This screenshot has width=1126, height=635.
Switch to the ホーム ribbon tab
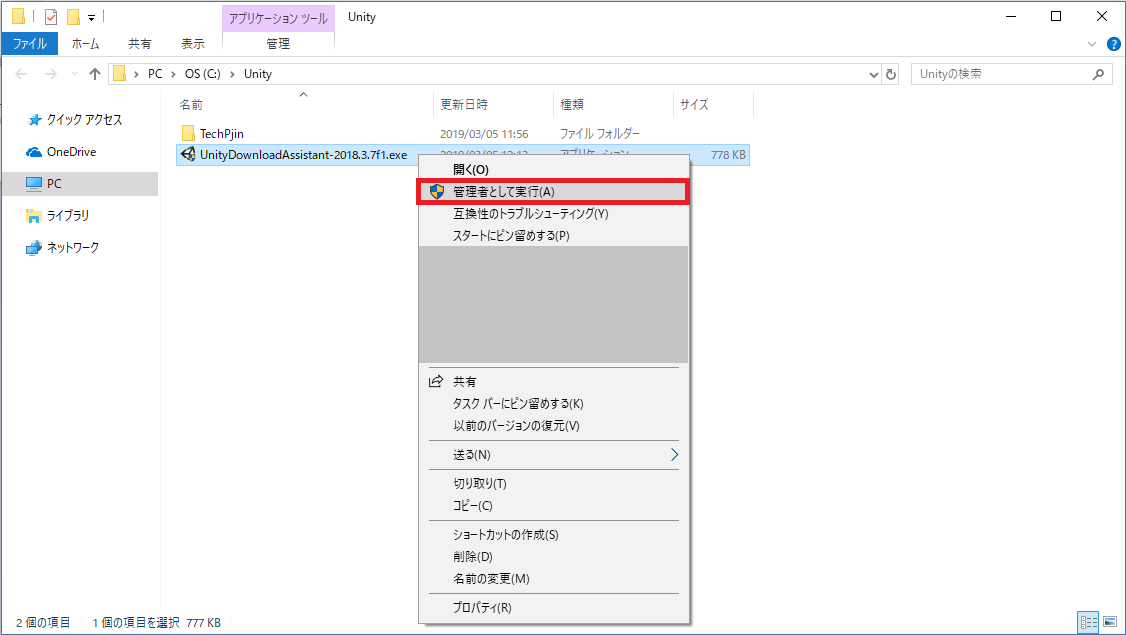[x=85, y=44]
